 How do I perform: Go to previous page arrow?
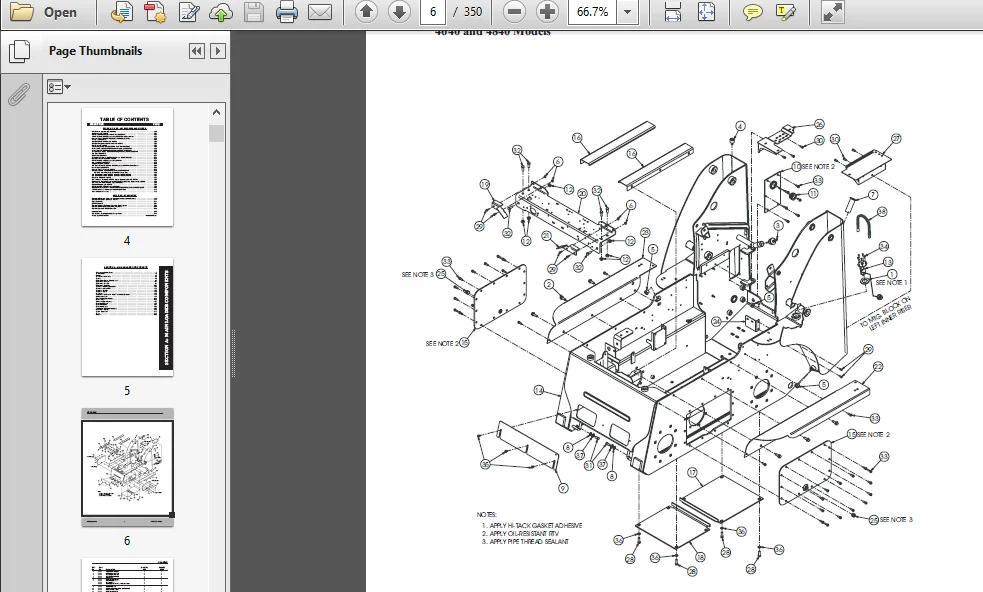click(366, 11)
